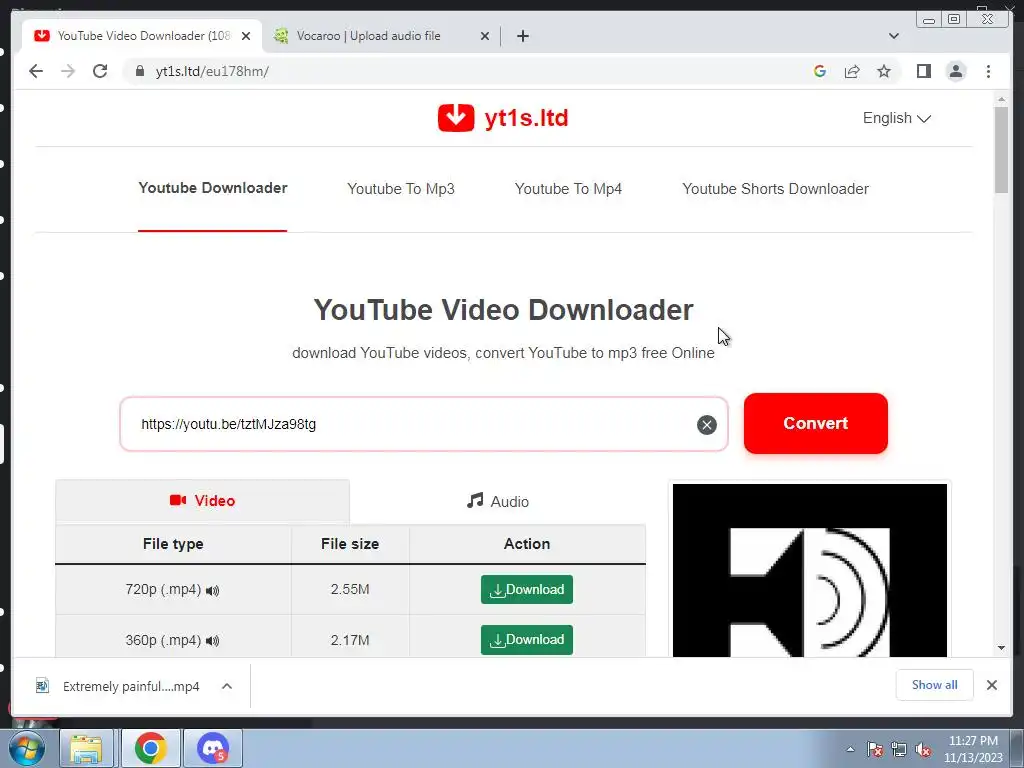
Task: Click the Action Center flag icon
Action: (874, 750)
